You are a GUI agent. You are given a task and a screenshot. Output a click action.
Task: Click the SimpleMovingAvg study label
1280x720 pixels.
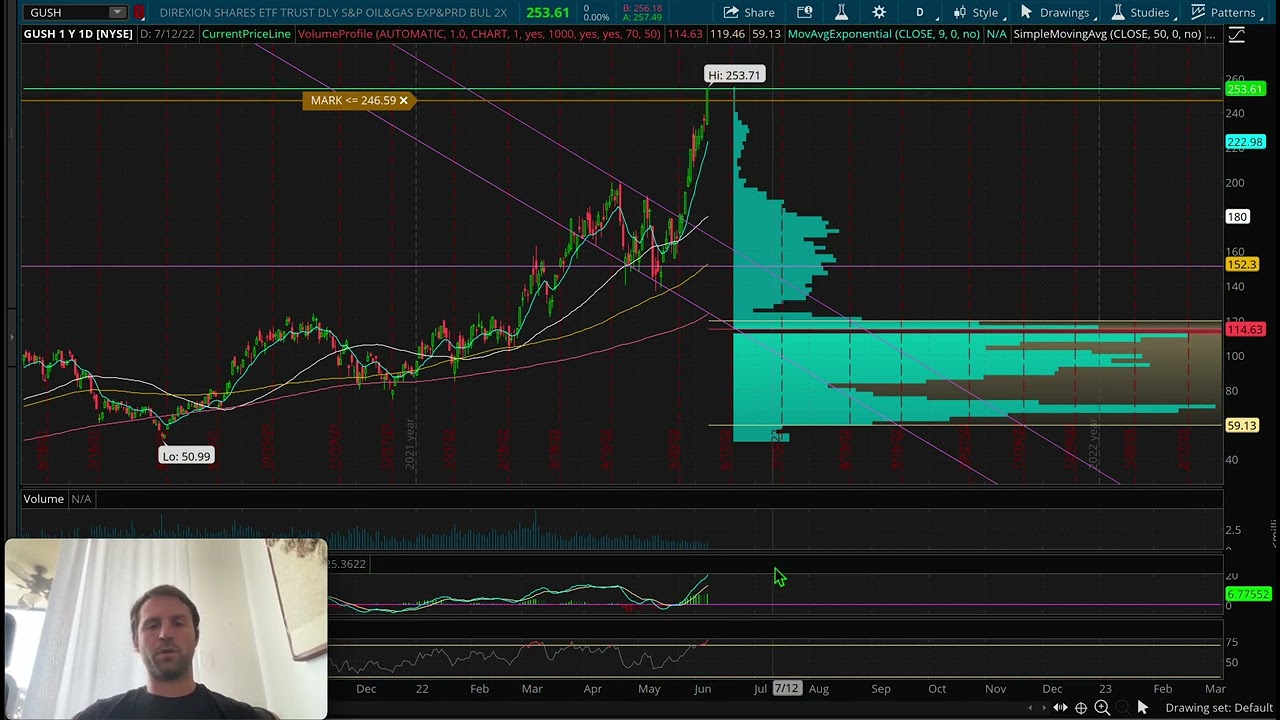[x=1107, y=34]
